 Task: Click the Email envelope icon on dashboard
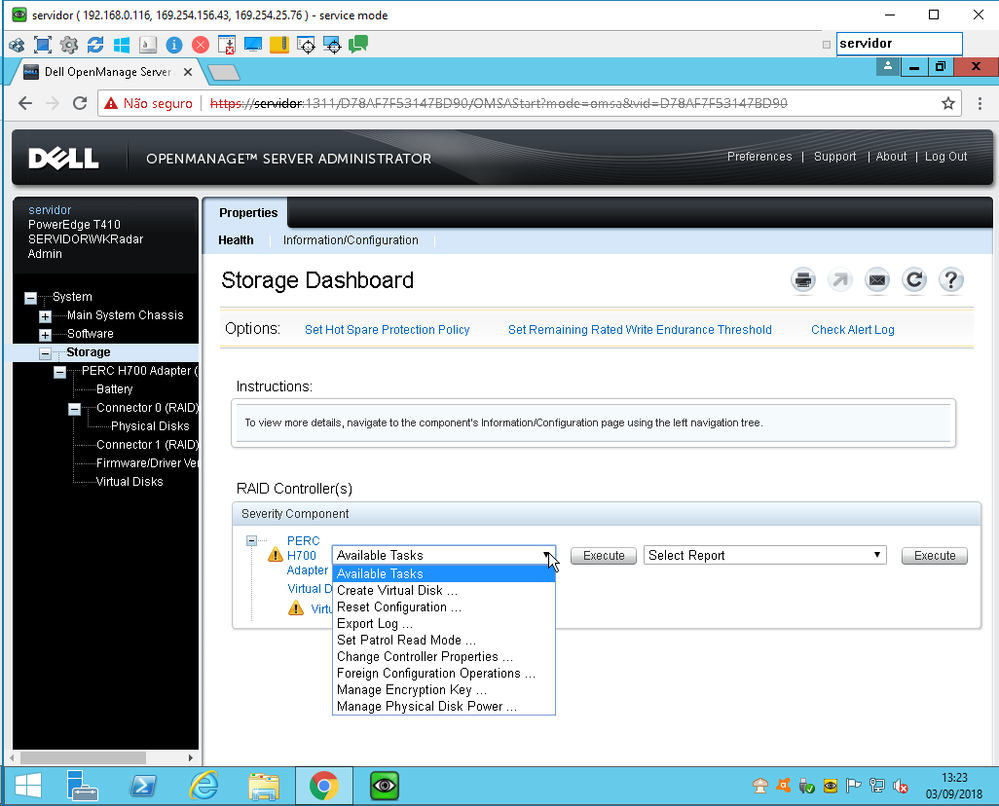click(877, 280)
